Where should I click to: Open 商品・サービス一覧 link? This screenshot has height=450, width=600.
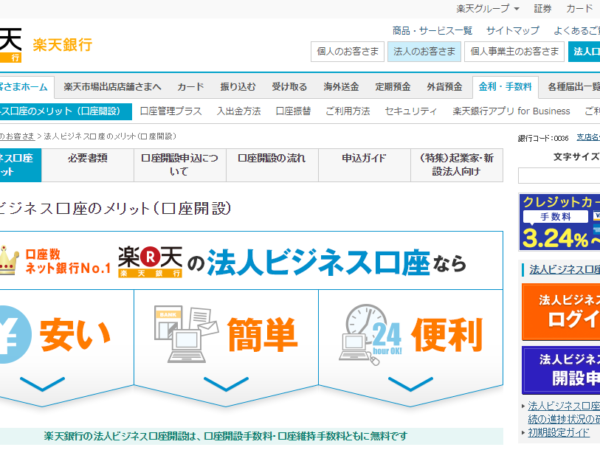(x=432, y=31)
